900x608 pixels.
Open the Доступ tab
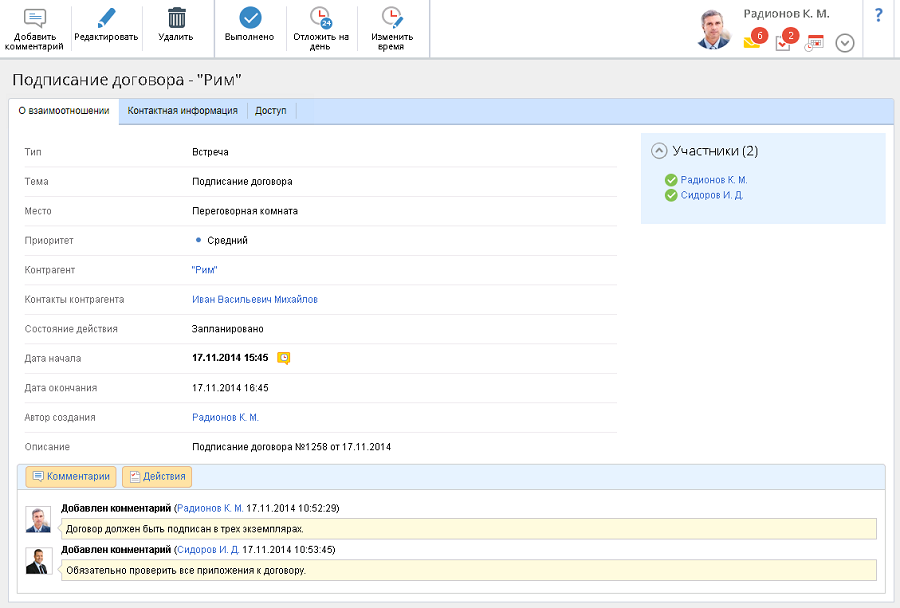(x=270, y=111)
